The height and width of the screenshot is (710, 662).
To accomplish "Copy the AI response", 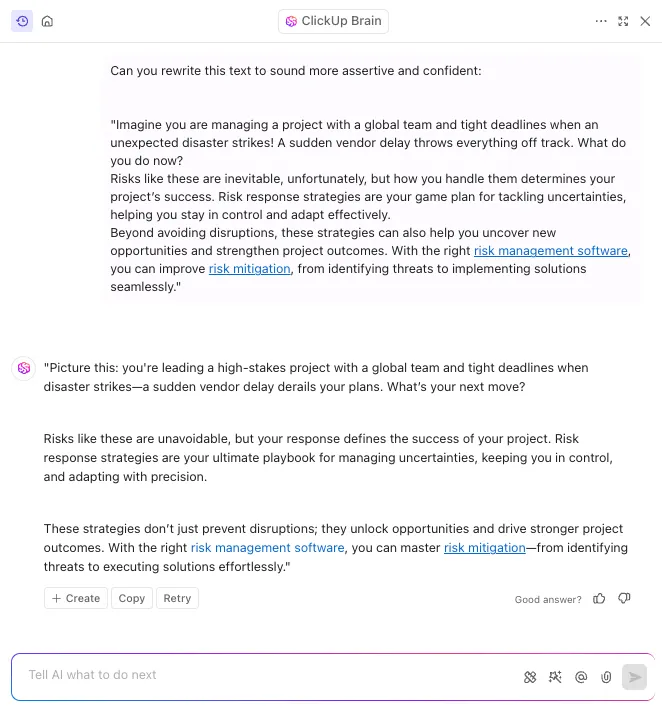I will pyautogui.click(x=132, y=598).
